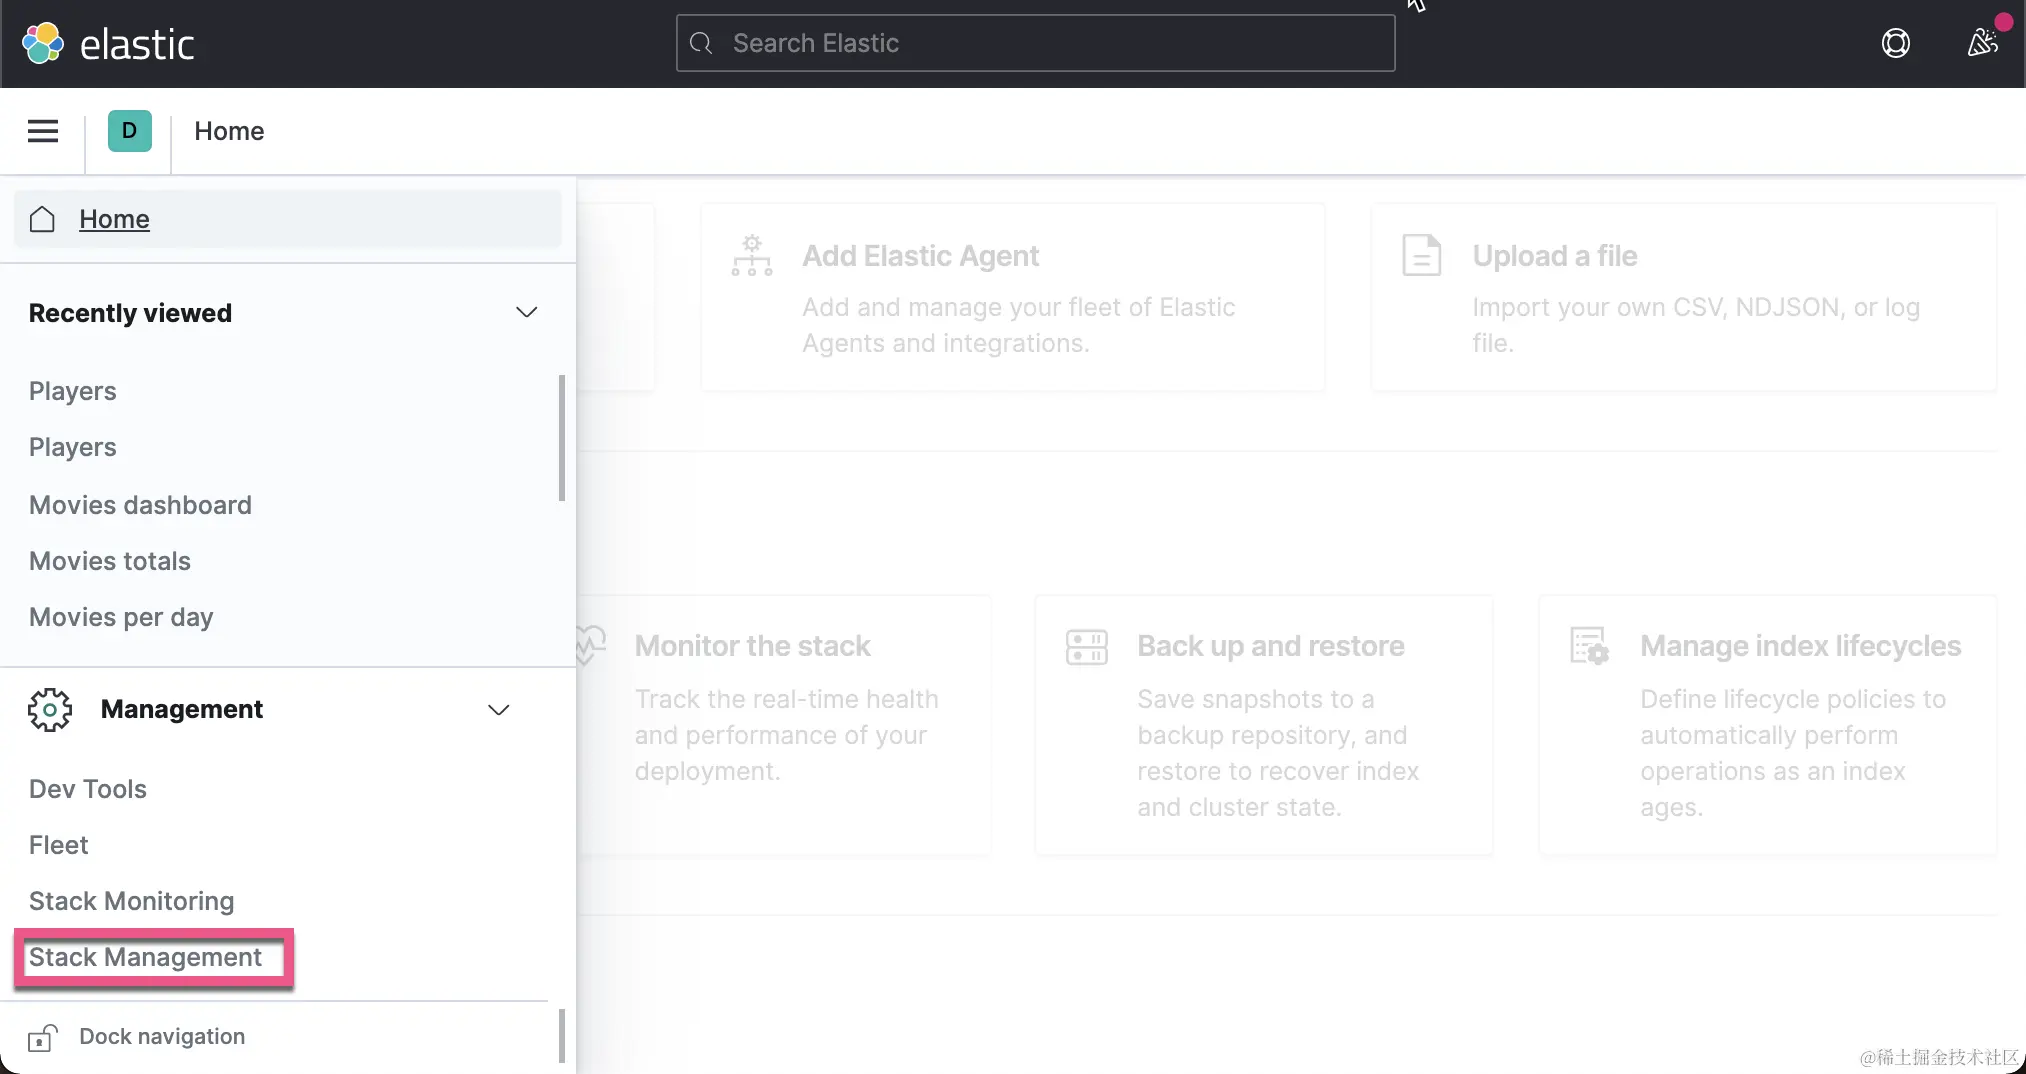The width and height of the screenshot is (2026, 1074).
Task: Click the Management heading
Action: 182,709
